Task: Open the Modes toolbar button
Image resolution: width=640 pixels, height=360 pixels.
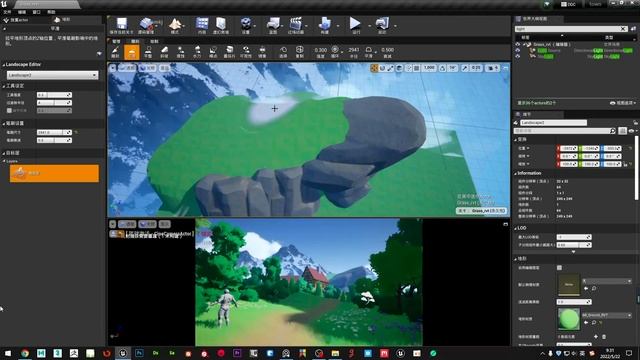Action: click(x=175, y=26)
